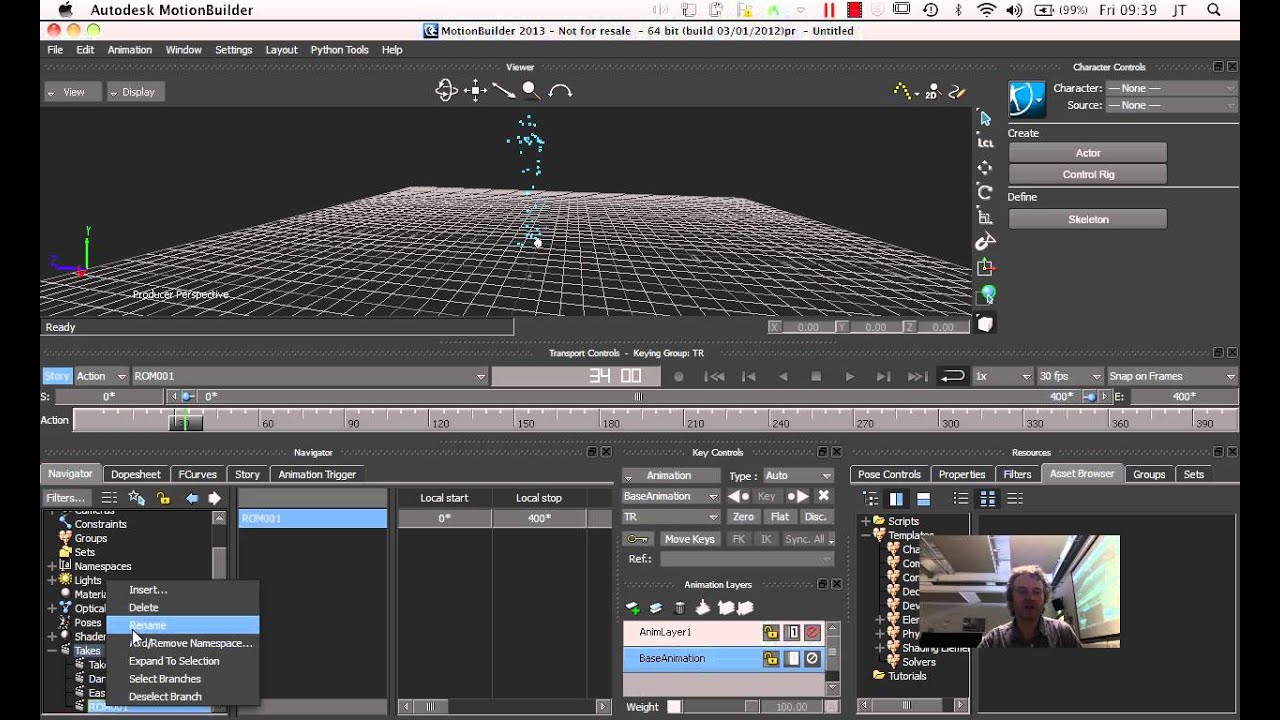Open the macOS Wi-Fi status menu
This screenshot has width=1280, height=720.
(x=986, y=10)
